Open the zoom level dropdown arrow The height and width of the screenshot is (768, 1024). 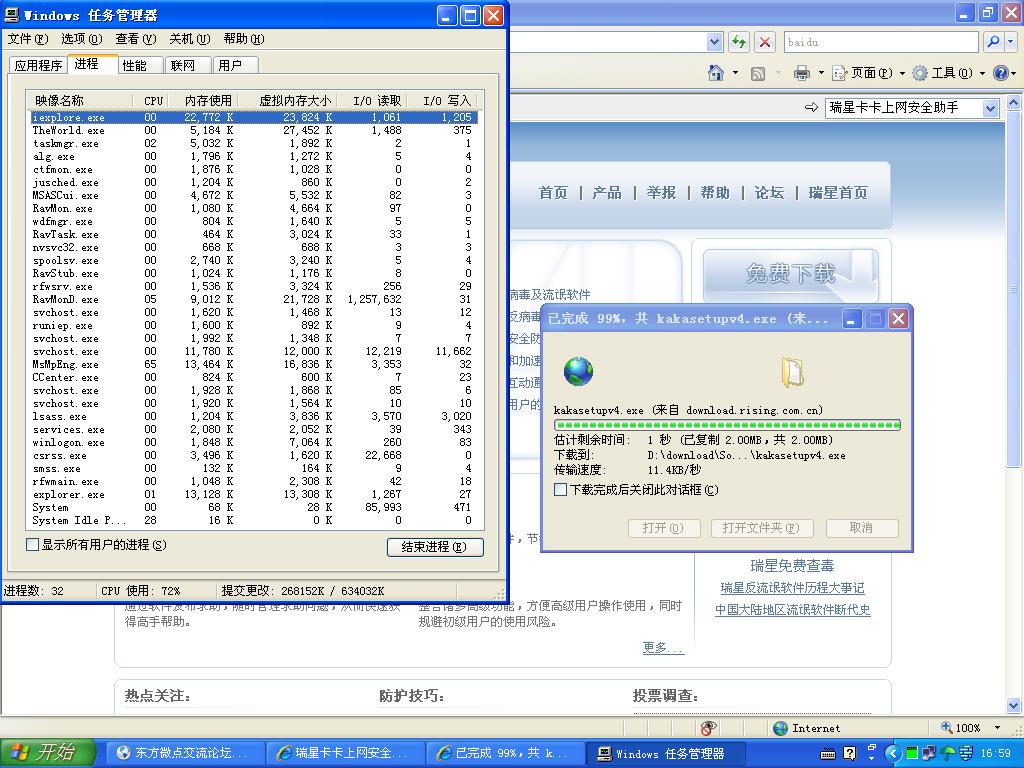(x=997, y=728)
